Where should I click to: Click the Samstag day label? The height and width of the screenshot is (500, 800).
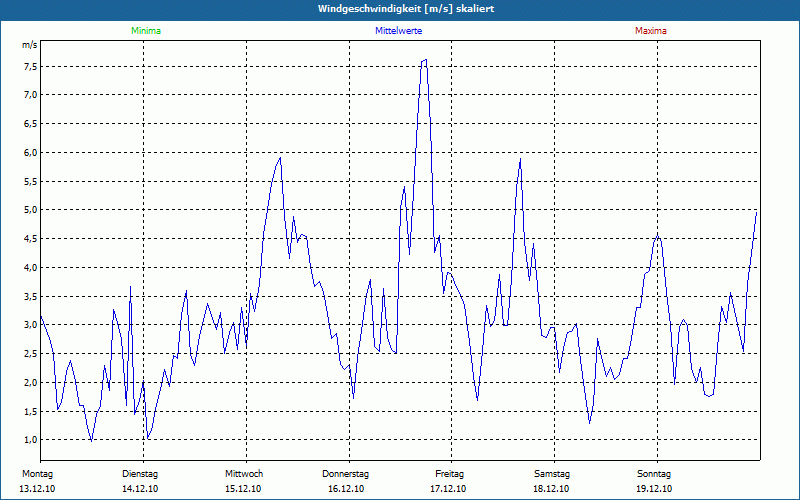[552, 474]
